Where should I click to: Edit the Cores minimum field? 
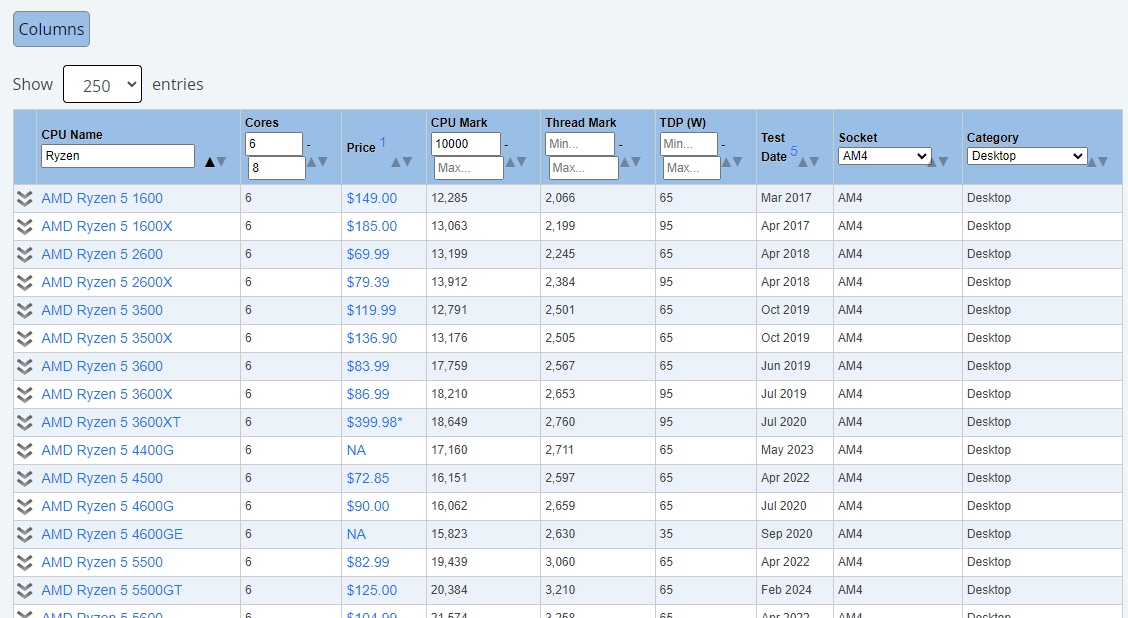point(273,144)
